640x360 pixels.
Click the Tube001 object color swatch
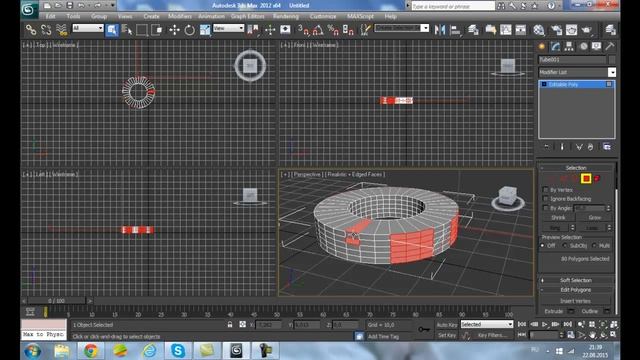[611, 60]
